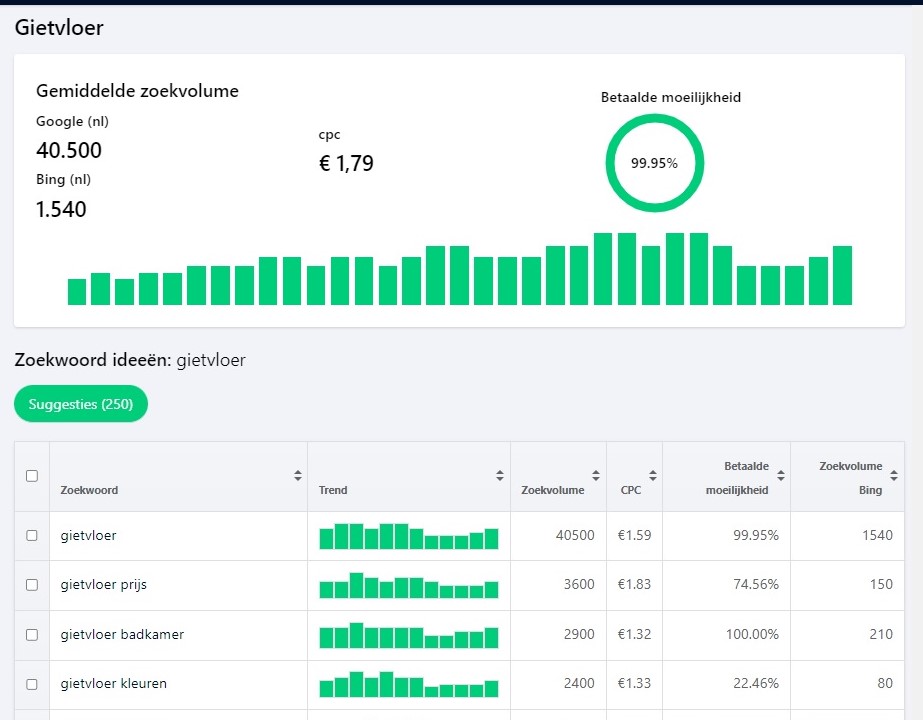
Task: Check the box for gietvloer row
Action: click(x=32, y=535)
